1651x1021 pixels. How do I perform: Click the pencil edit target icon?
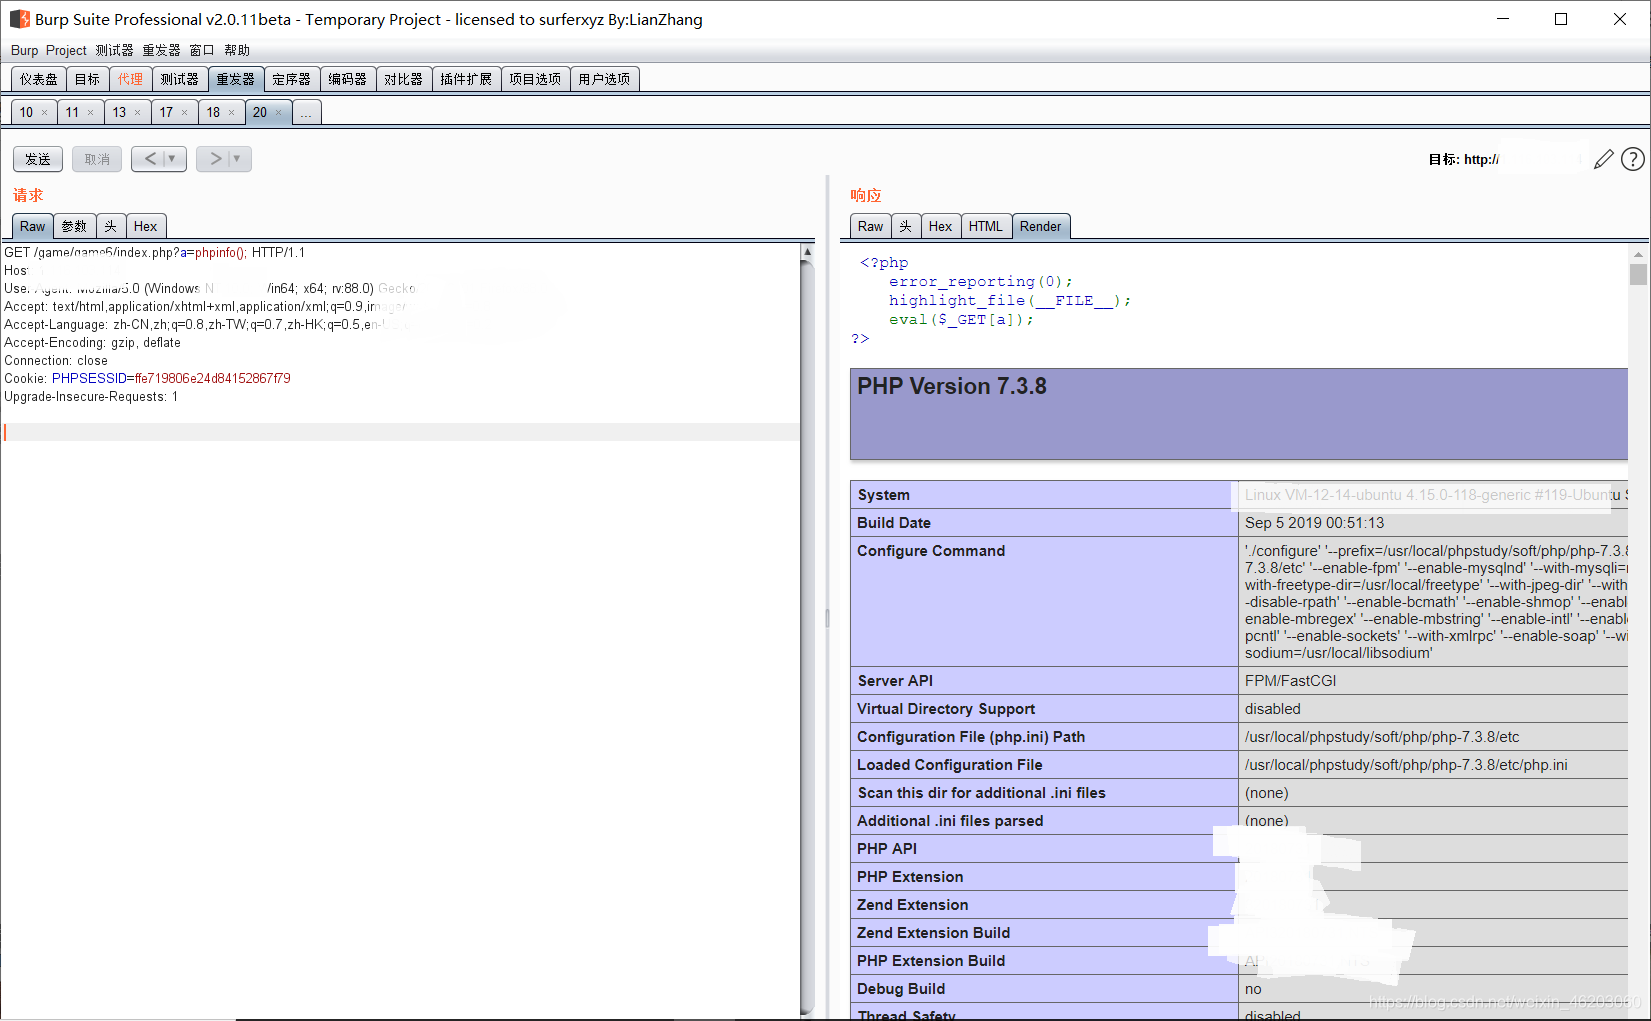[x=1604, y=159]
